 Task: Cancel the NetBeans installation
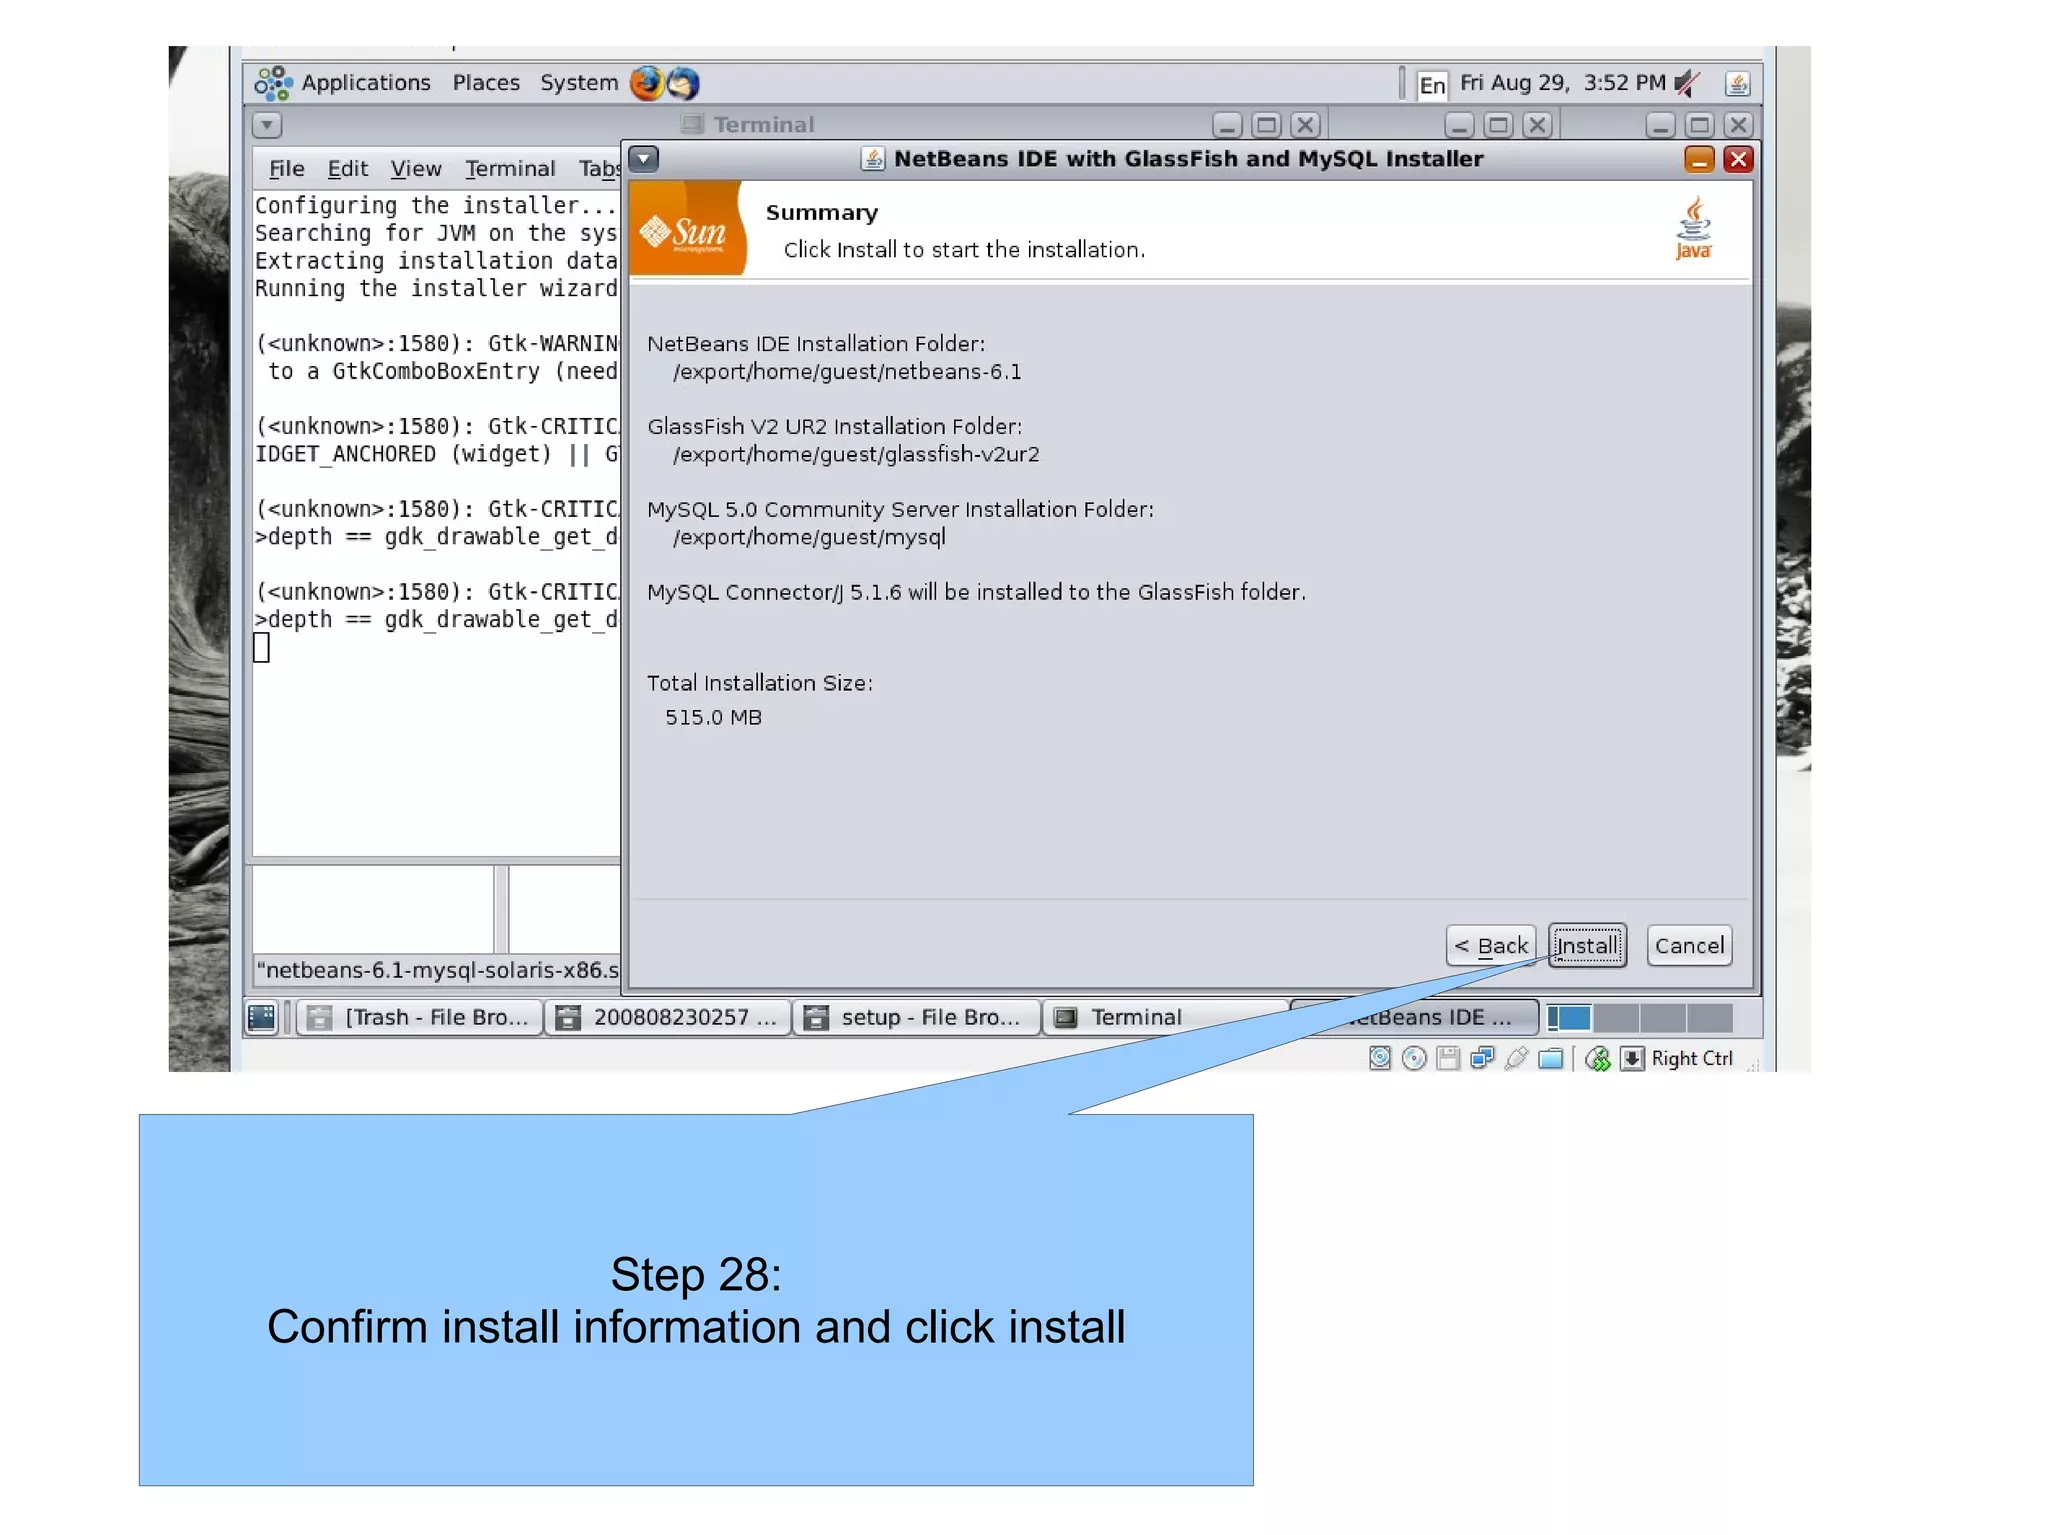point(1689,945)
